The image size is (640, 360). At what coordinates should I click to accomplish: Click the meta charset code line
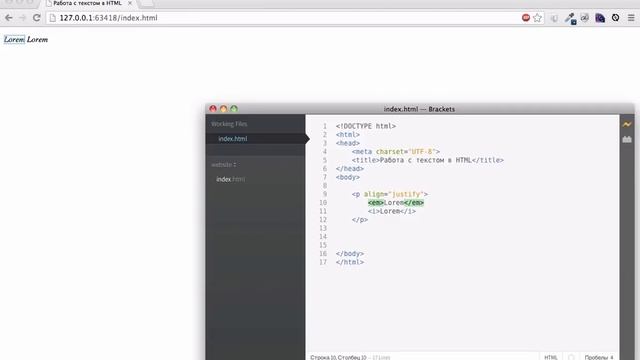[396, 152]
